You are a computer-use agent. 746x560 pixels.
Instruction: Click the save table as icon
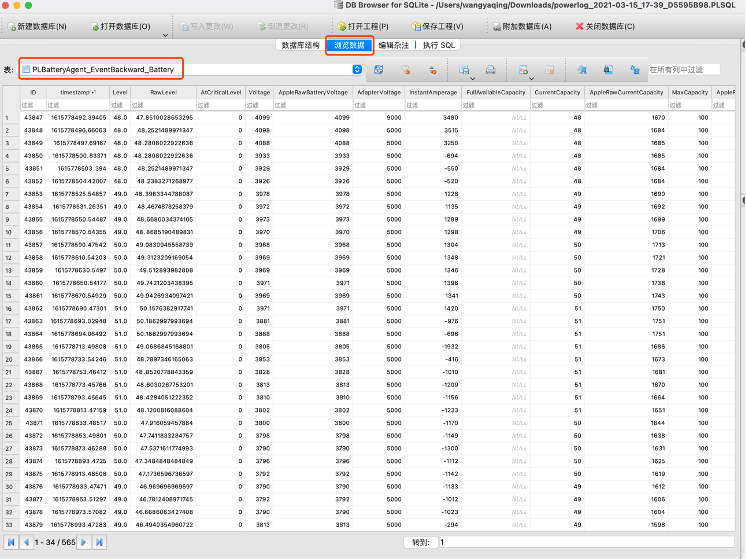coord(463,69)
